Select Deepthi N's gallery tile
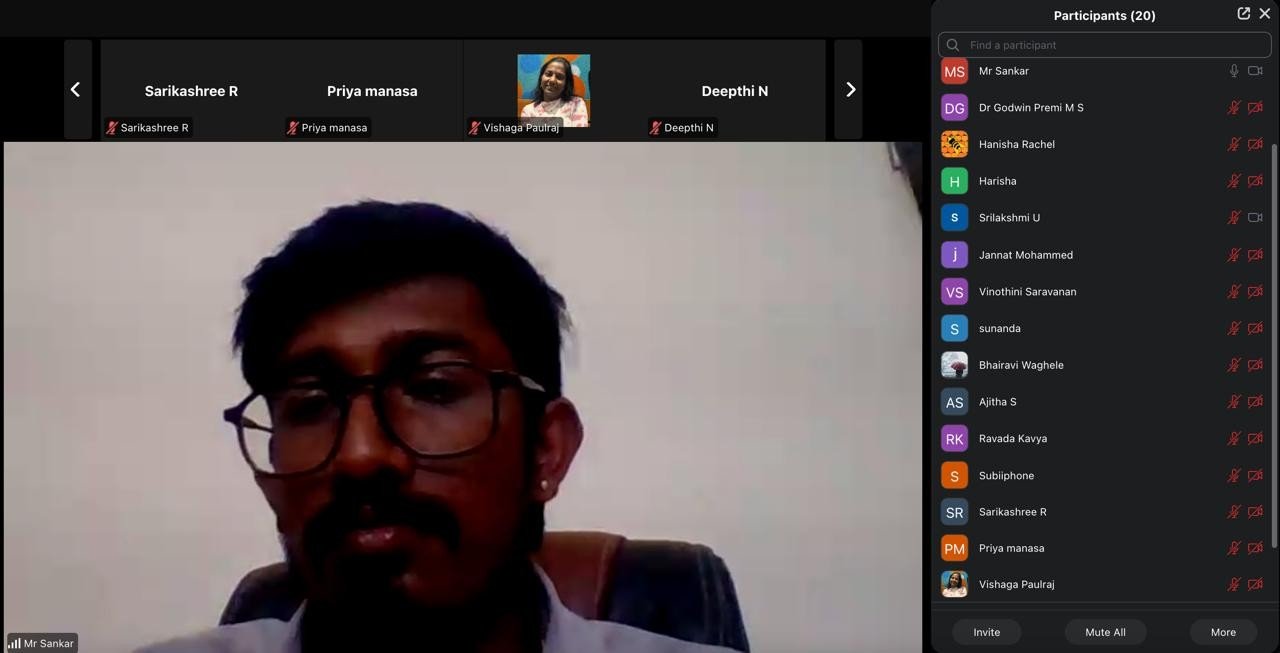 pyautogui.click(x=735, y=89)
